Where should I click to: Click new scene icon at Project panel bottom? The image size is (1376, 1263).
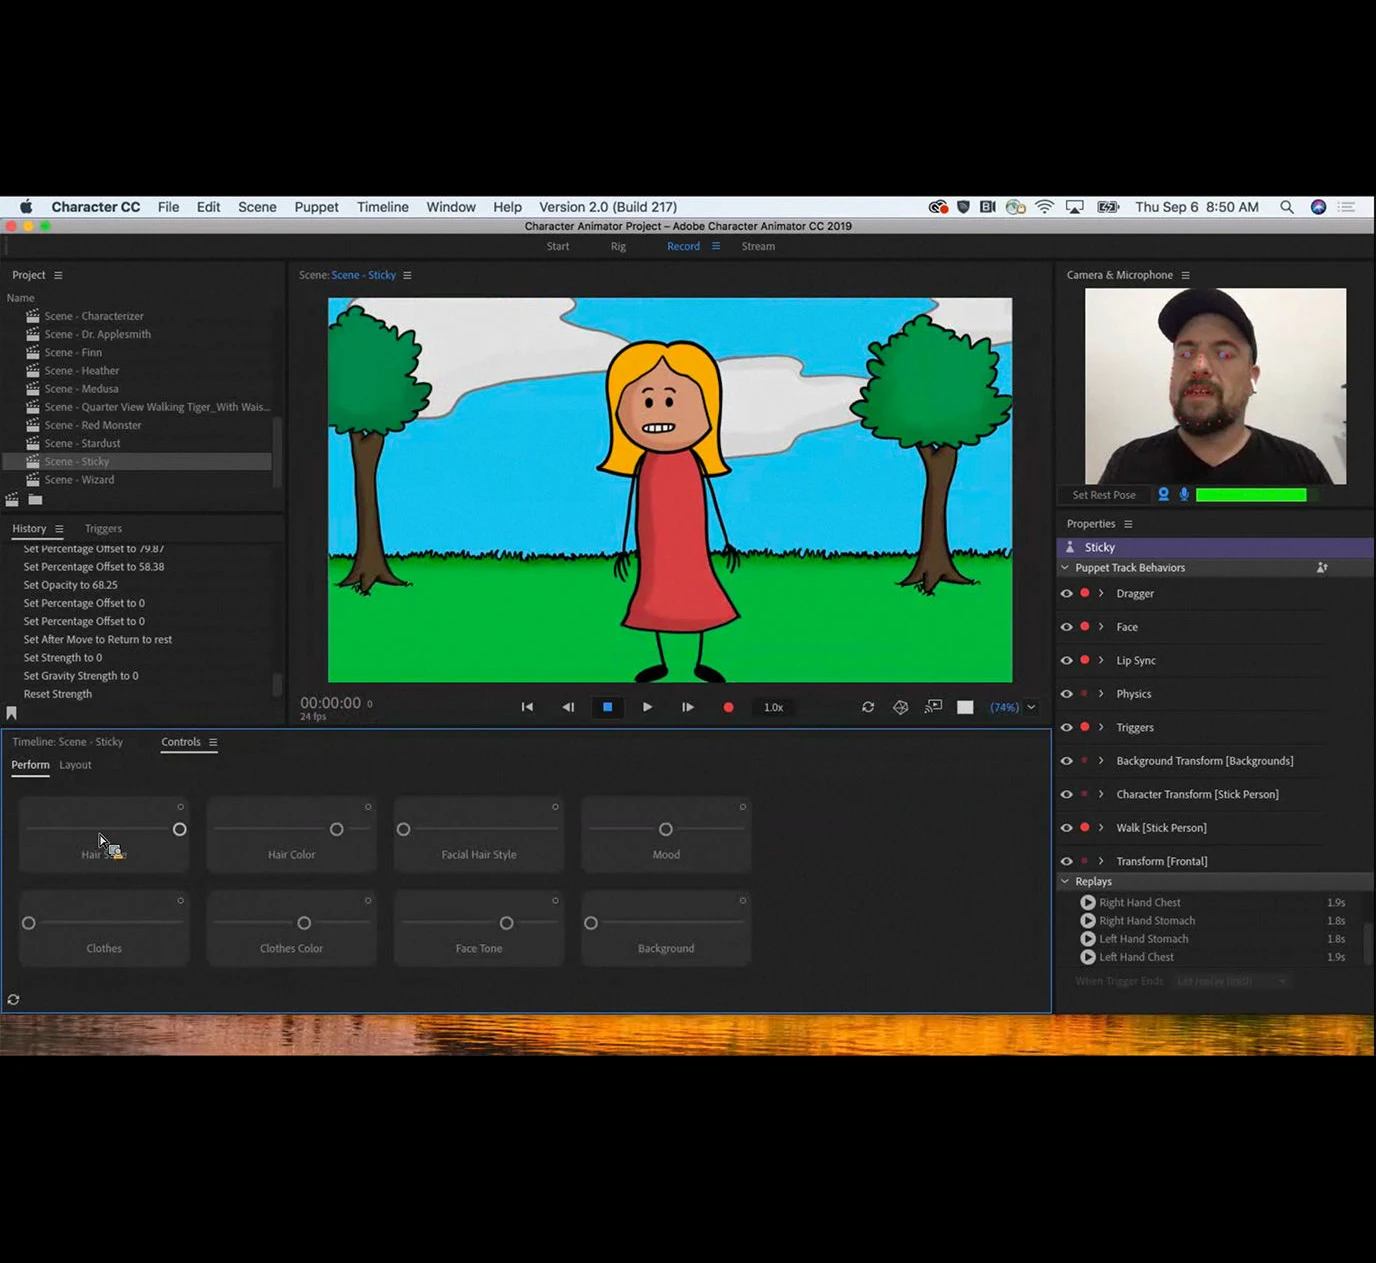coord(12,499)
